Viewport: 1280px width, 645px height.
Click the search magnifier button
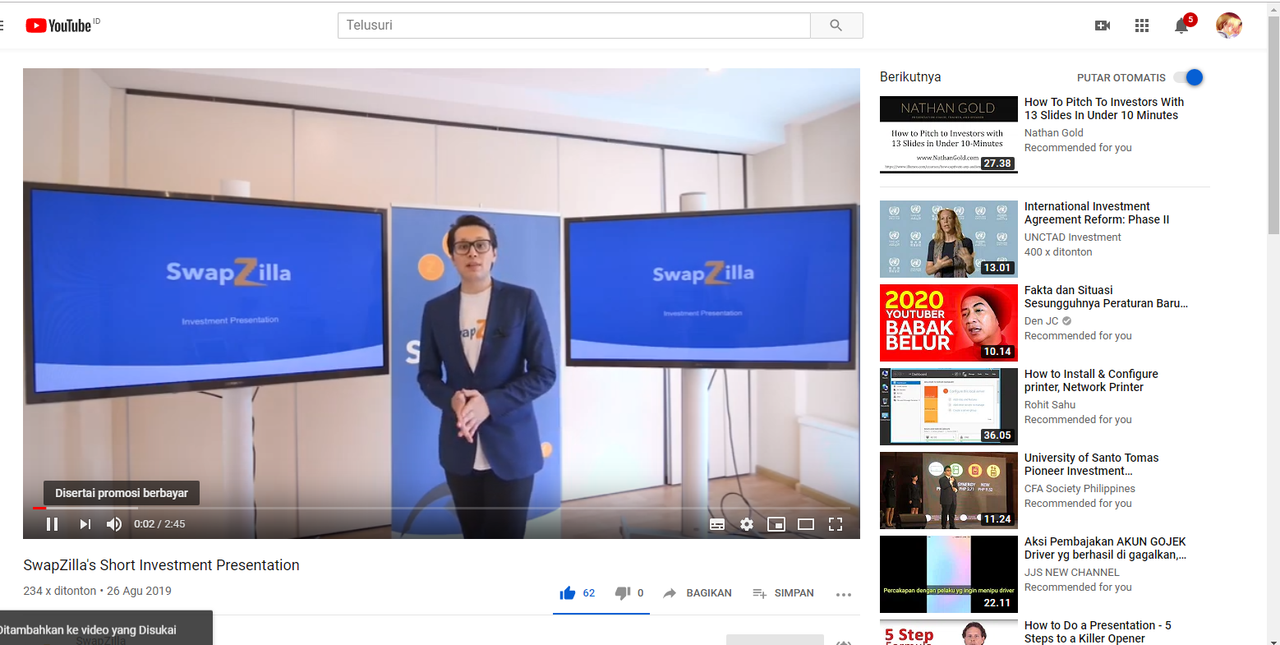point(836,26)
